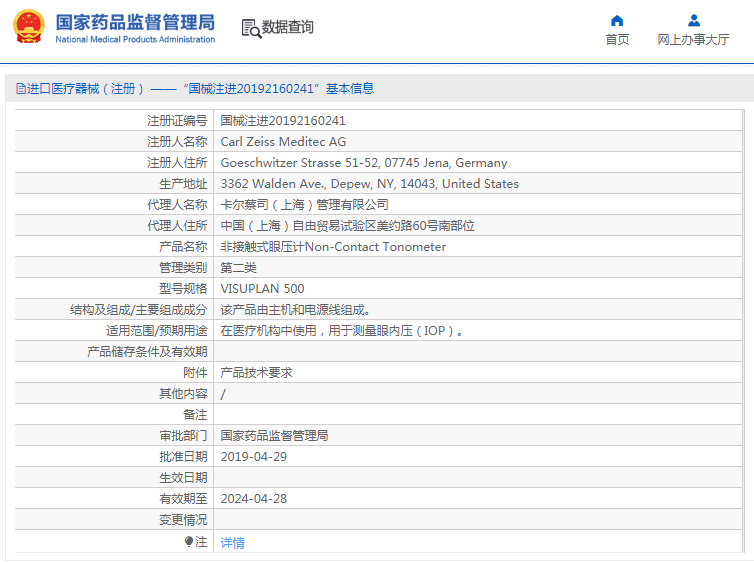The width and height of the screenshot is (754, 563).
Task: Select approval department 国家药品监督管理局 in table
Action: (x=274, y=436)
